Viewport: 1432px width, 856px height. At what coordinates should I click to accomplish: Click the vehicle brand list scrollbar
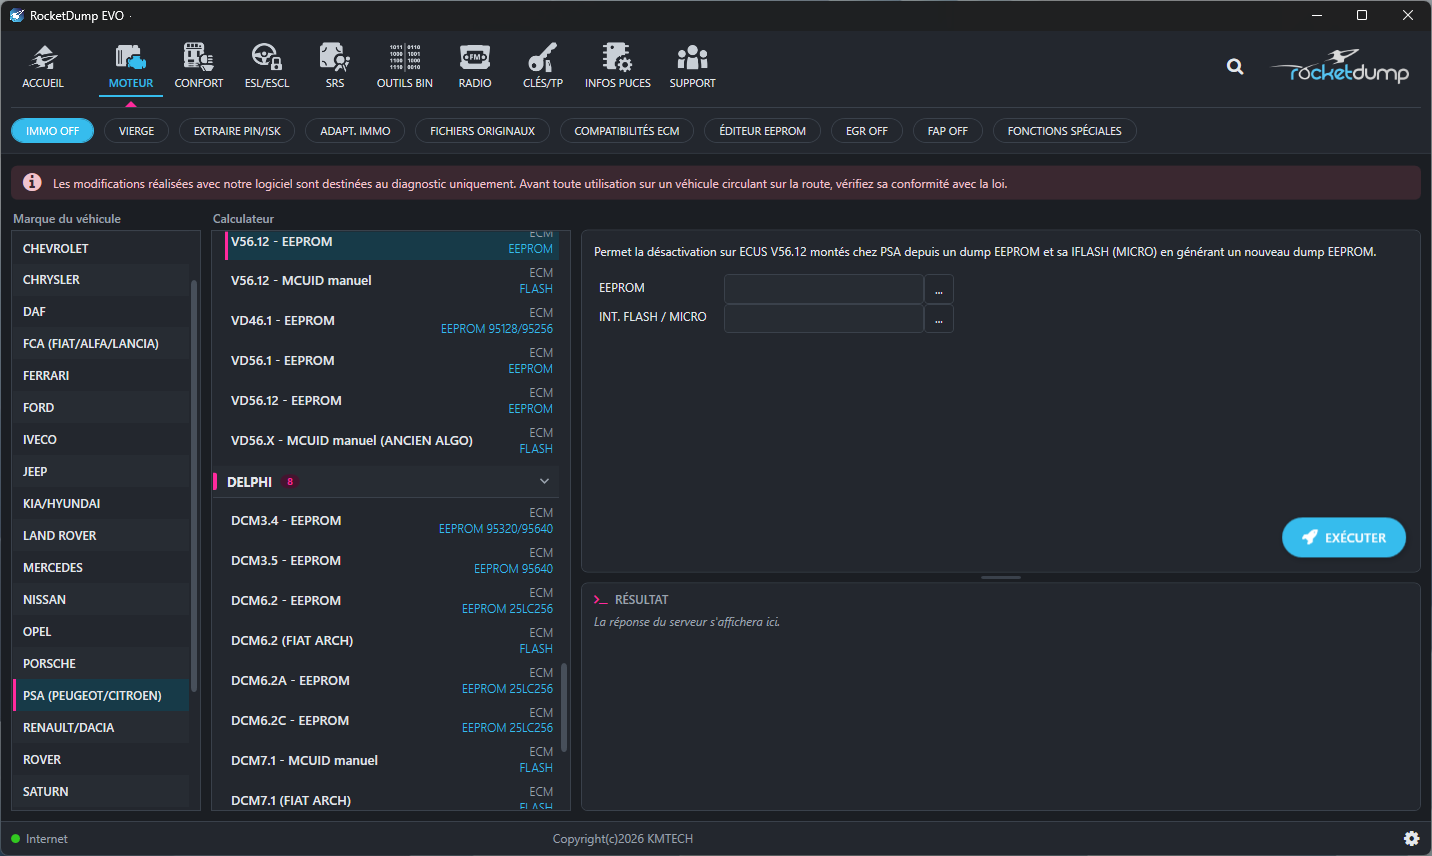click(x=194, y=485)
